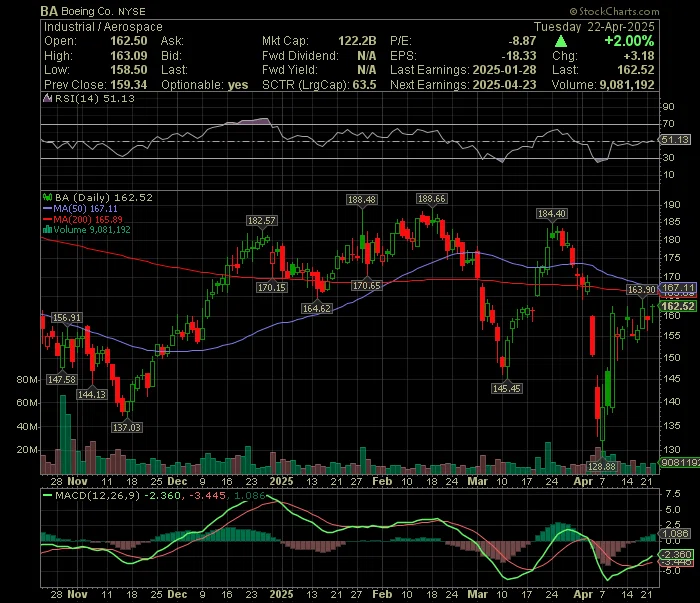Click the blue MA(50) legend line swatch
The height and width of the screenshot is (603, 700).
click(x=47, y=209)
